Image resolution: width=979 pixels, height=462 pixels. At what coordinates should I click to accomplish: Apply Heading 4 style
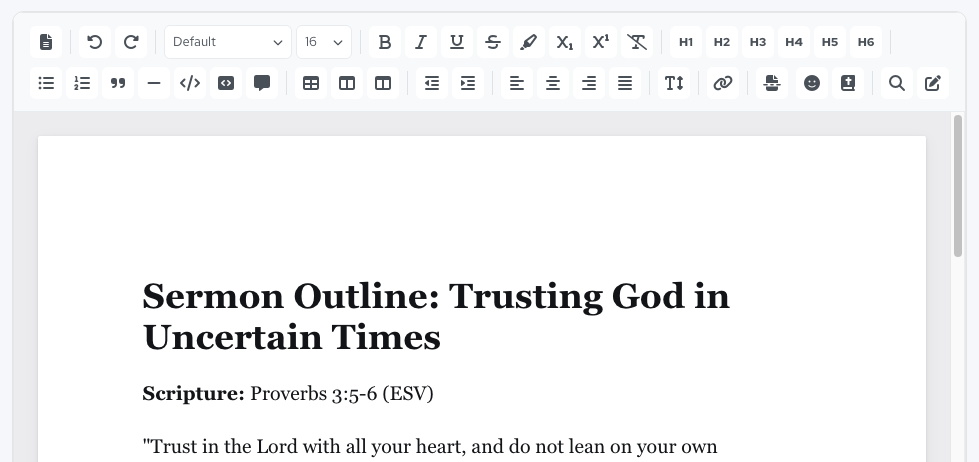click(794, 42)
